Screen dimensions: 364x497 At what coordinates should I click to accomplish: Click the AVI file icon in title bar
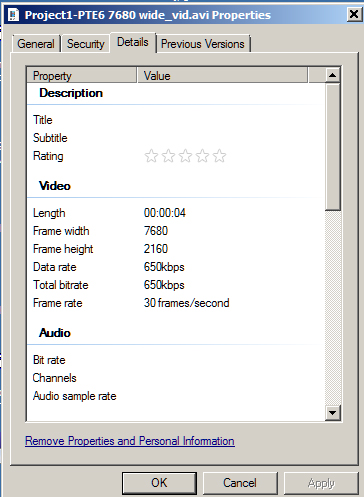coord(13,15)
